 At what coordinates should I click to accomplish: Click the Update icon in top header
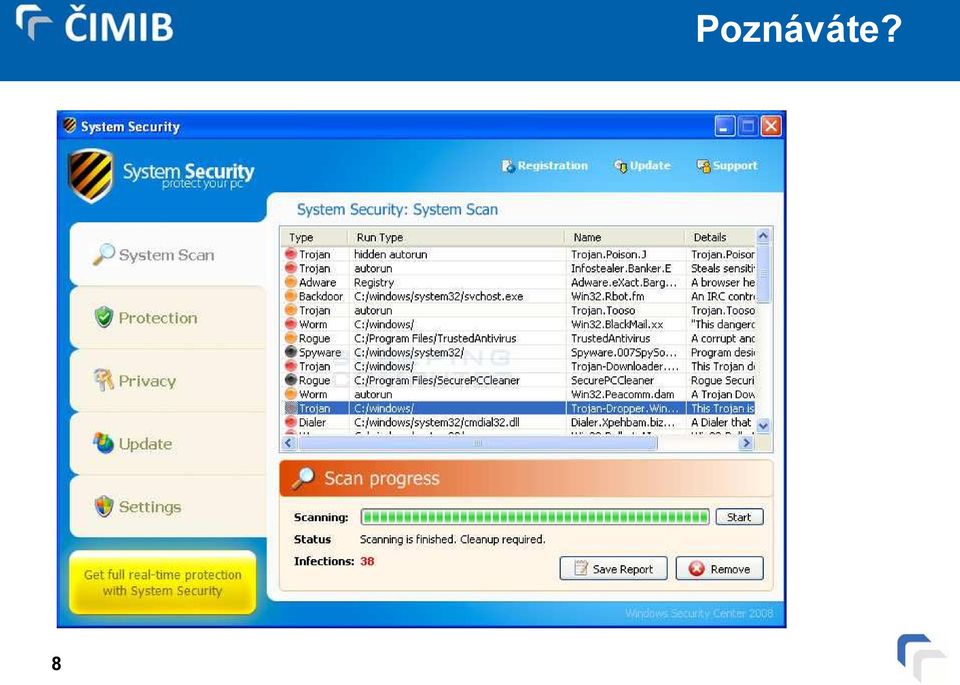pos(620,166)
